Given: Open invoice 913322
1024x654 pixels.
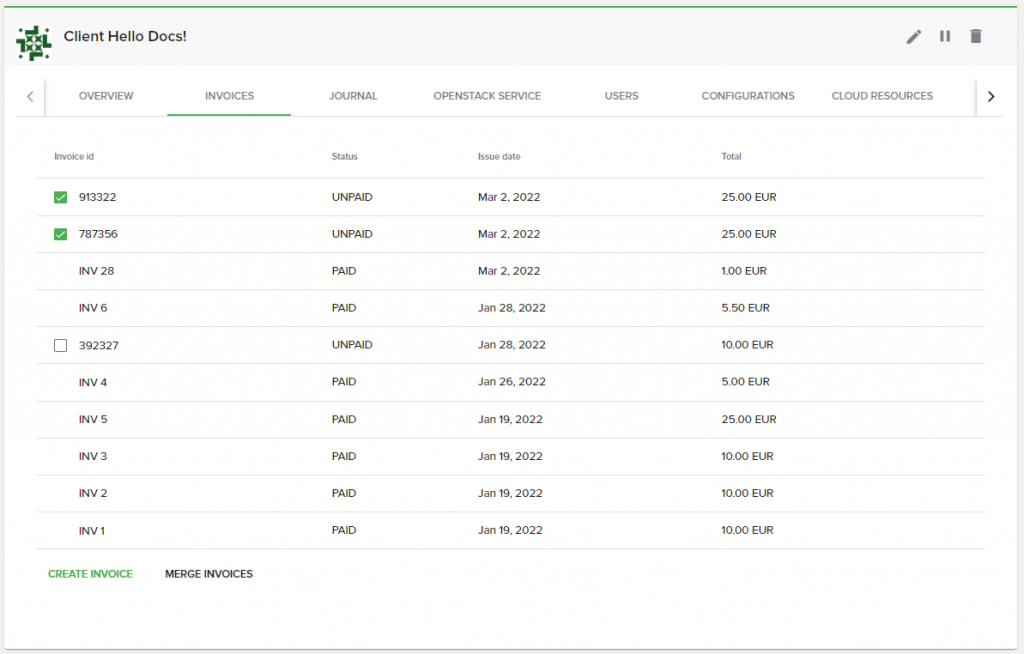Looking at the screenshot, I should pos(97,197).
